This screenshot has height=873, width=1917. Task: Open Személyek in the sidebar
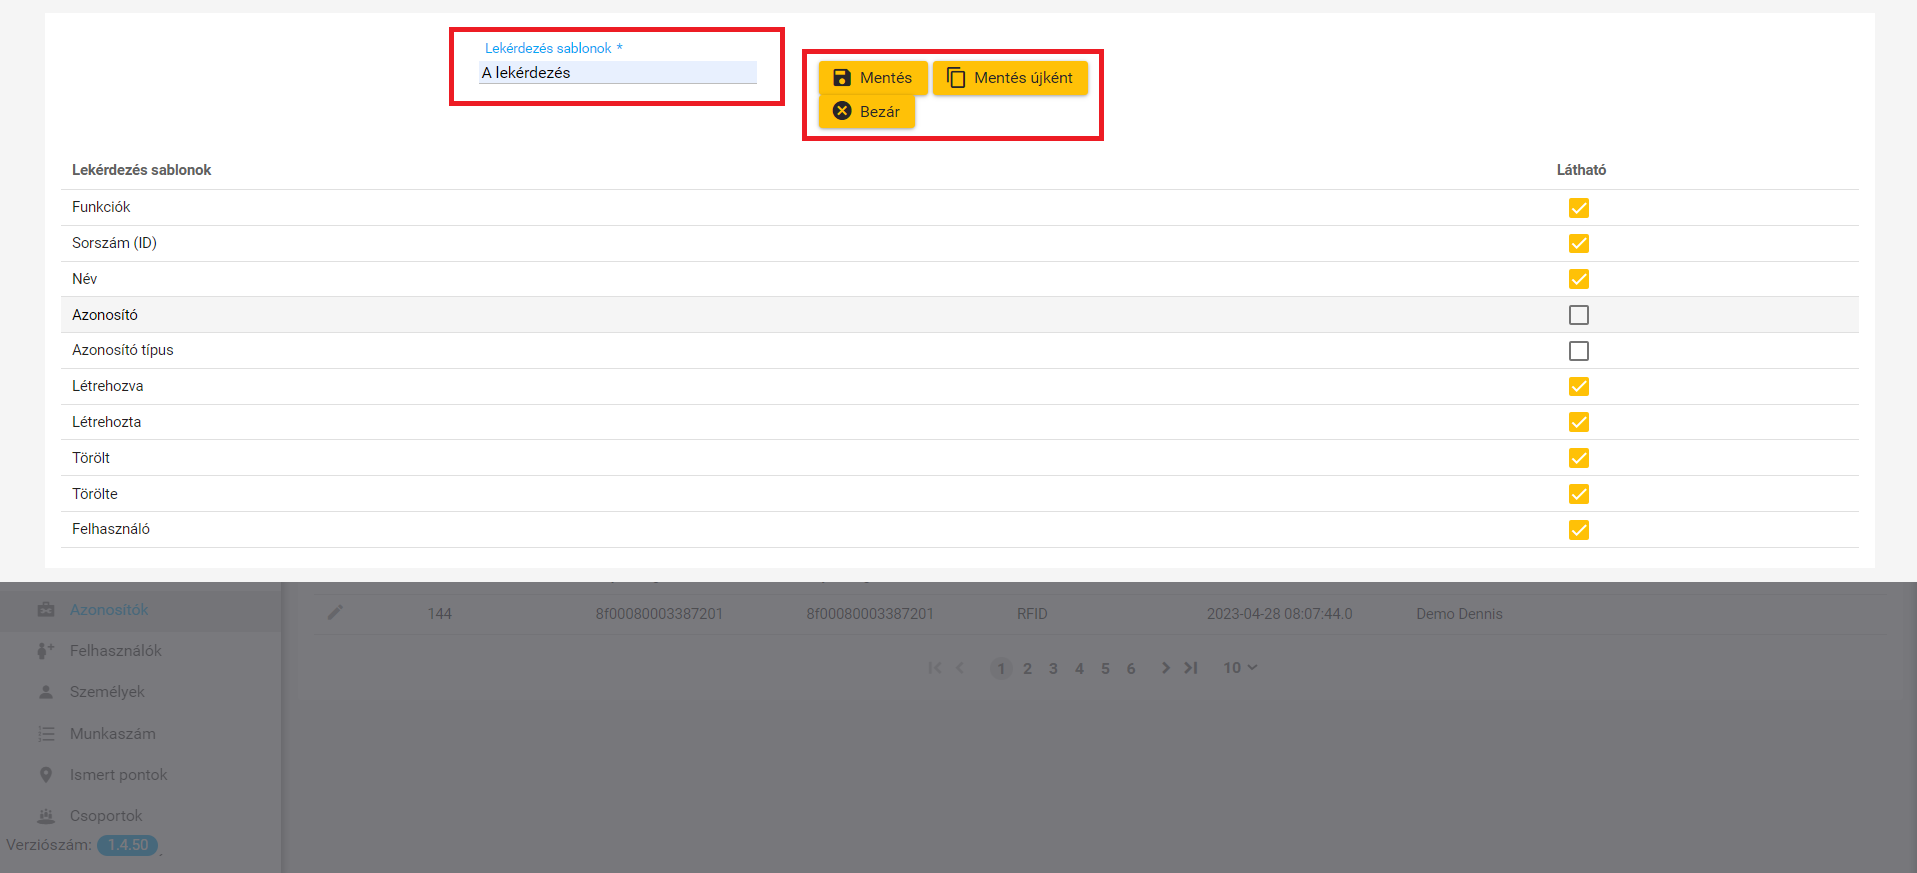[x=107, y=692]
